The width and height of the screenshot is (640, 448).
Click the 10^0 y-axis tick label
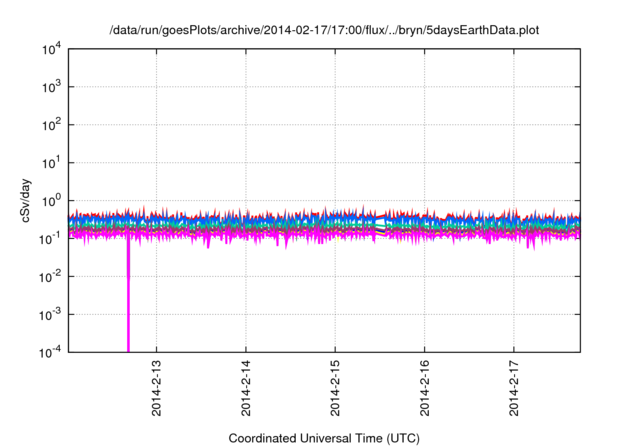click(x=51, y=201)
